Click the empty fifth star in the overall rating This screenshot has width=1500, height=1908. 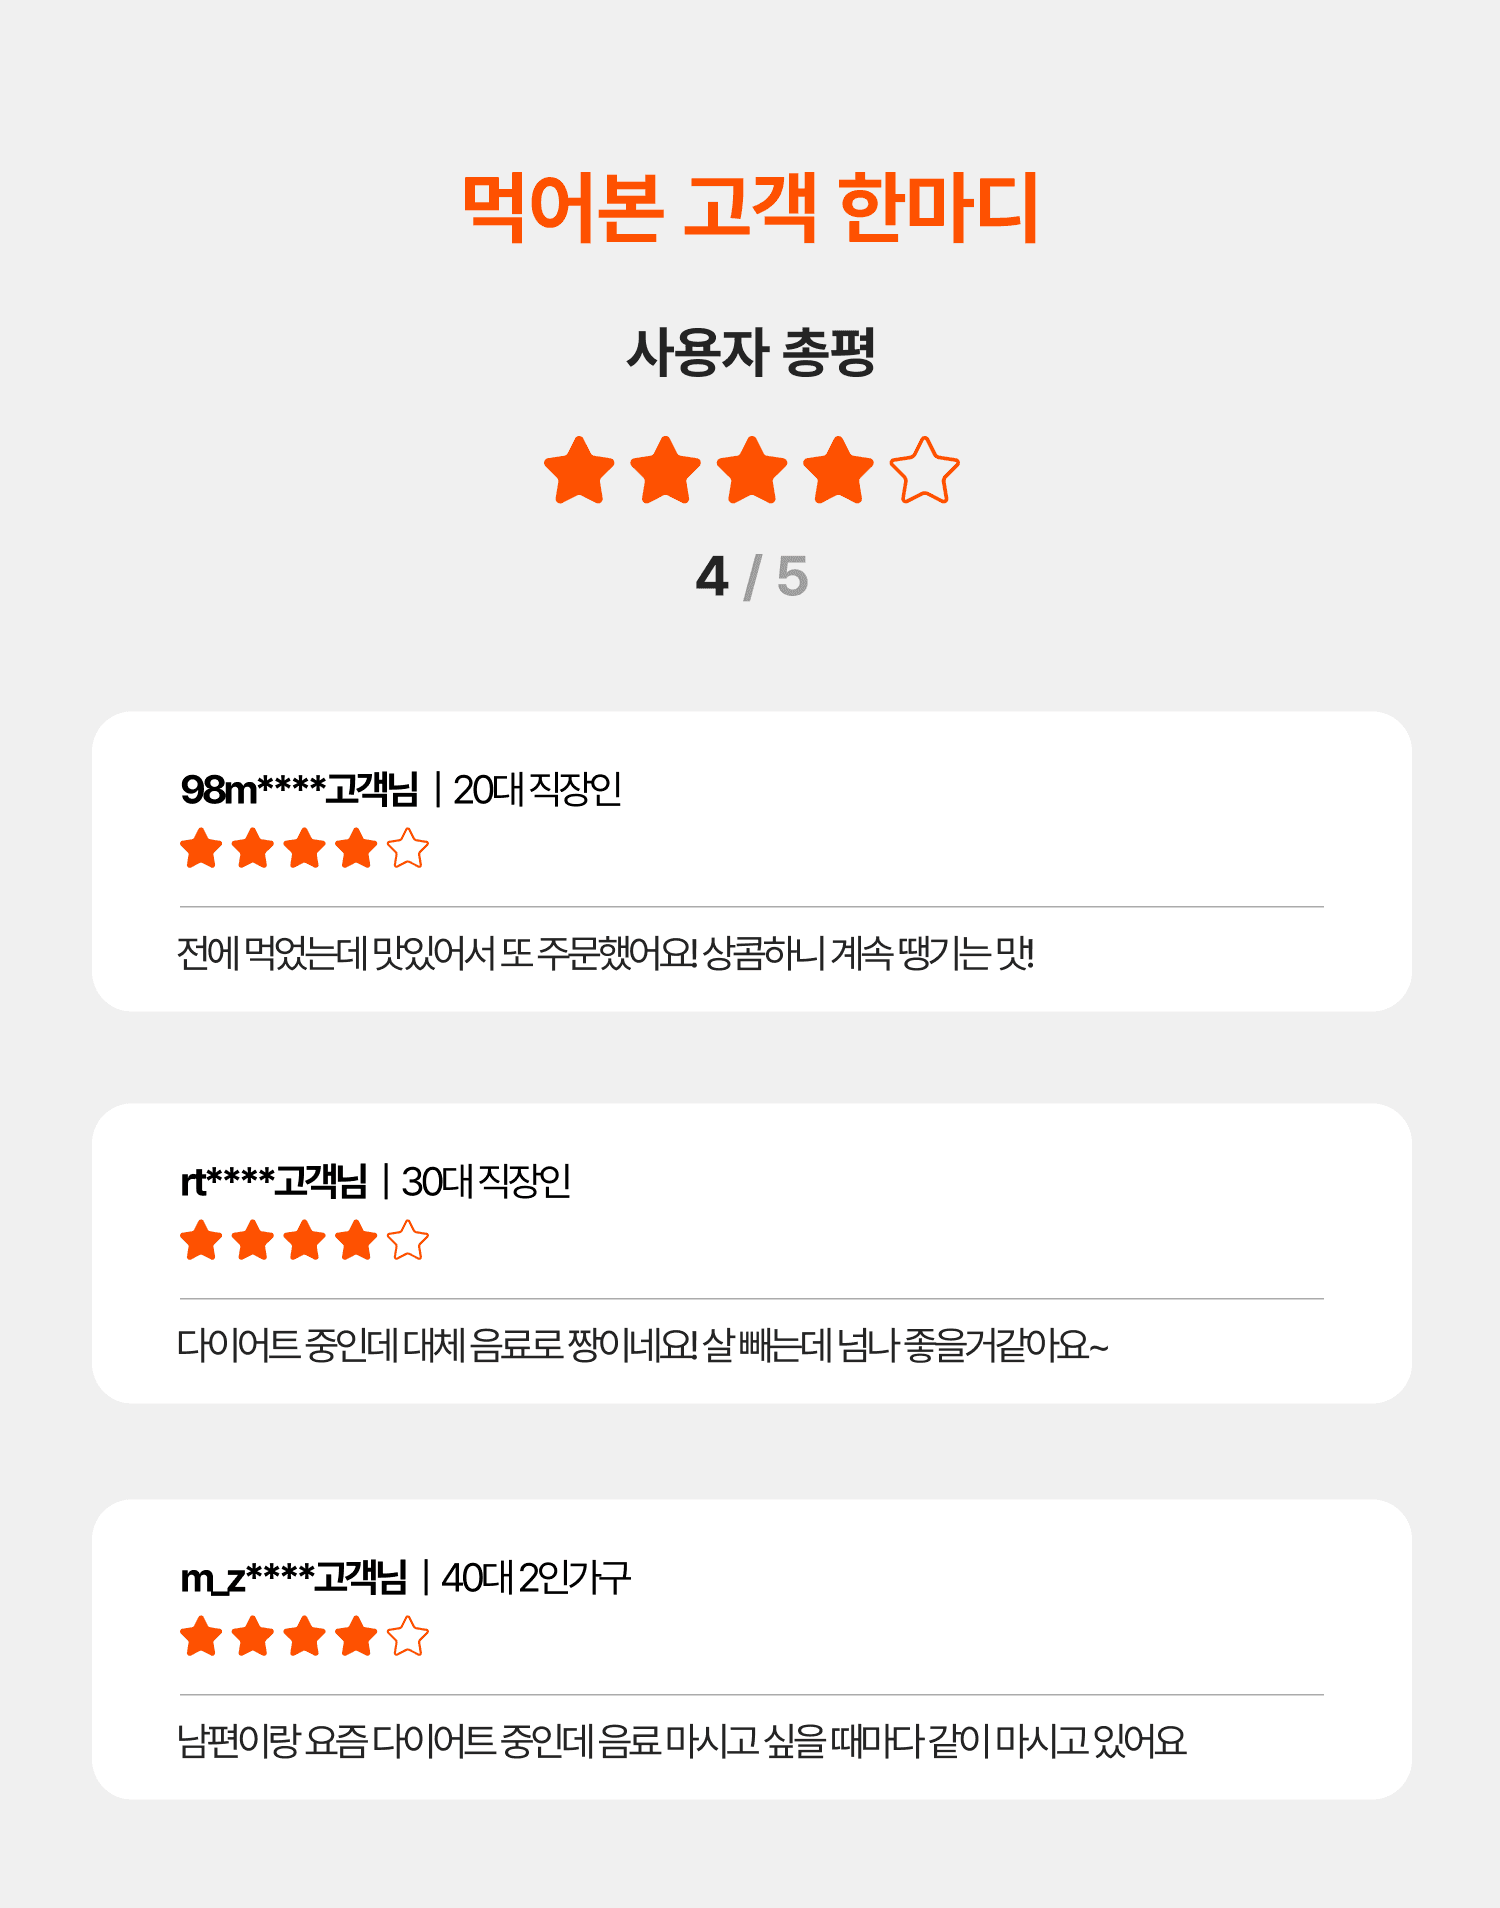pyautogui.click(x=924, y=470)
